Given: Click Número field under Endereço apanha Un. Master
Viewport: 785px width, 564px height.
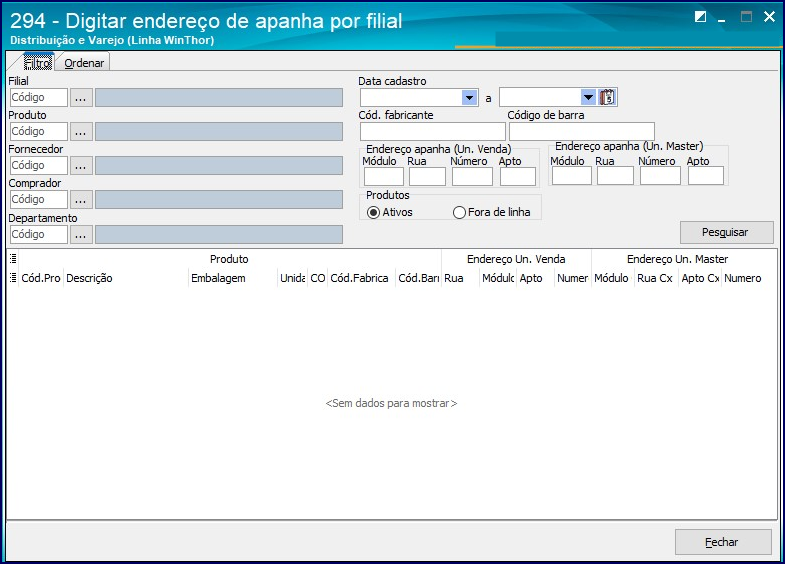Looking at the screenshot, I should pyautogui.click(x=660, y=176).
